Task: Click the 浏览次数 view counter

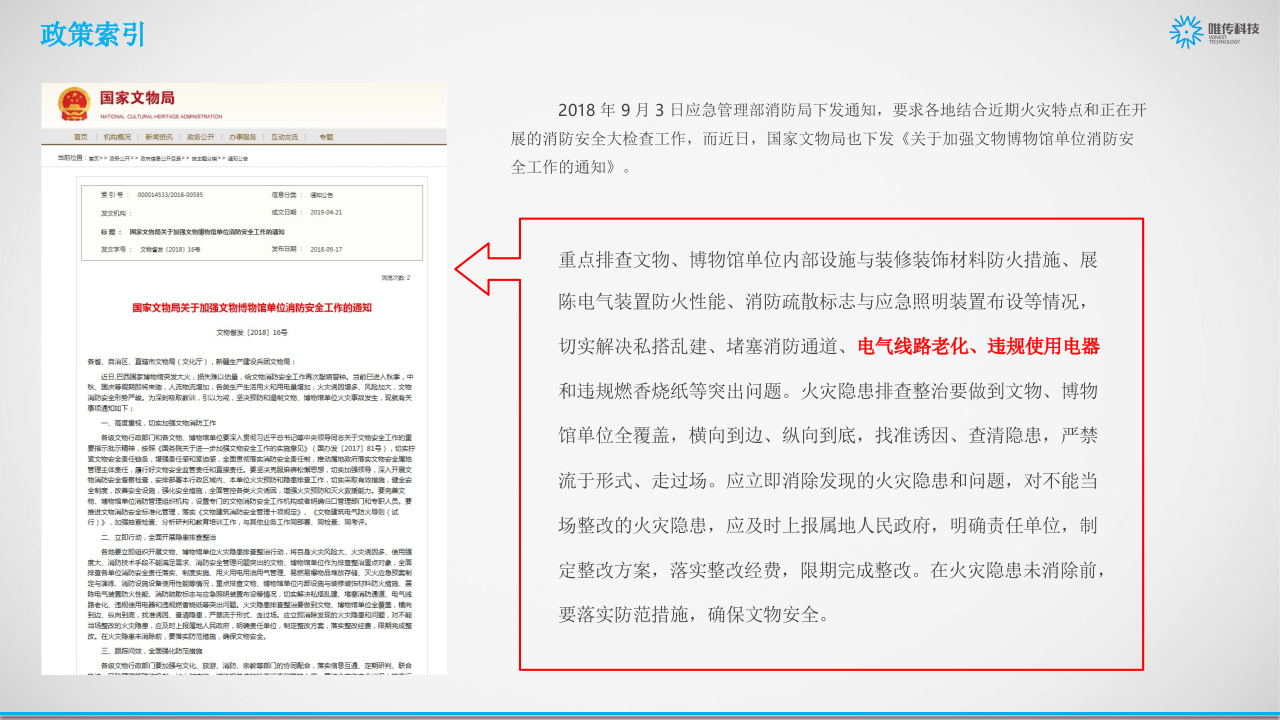Action: [x=397, y=276]
